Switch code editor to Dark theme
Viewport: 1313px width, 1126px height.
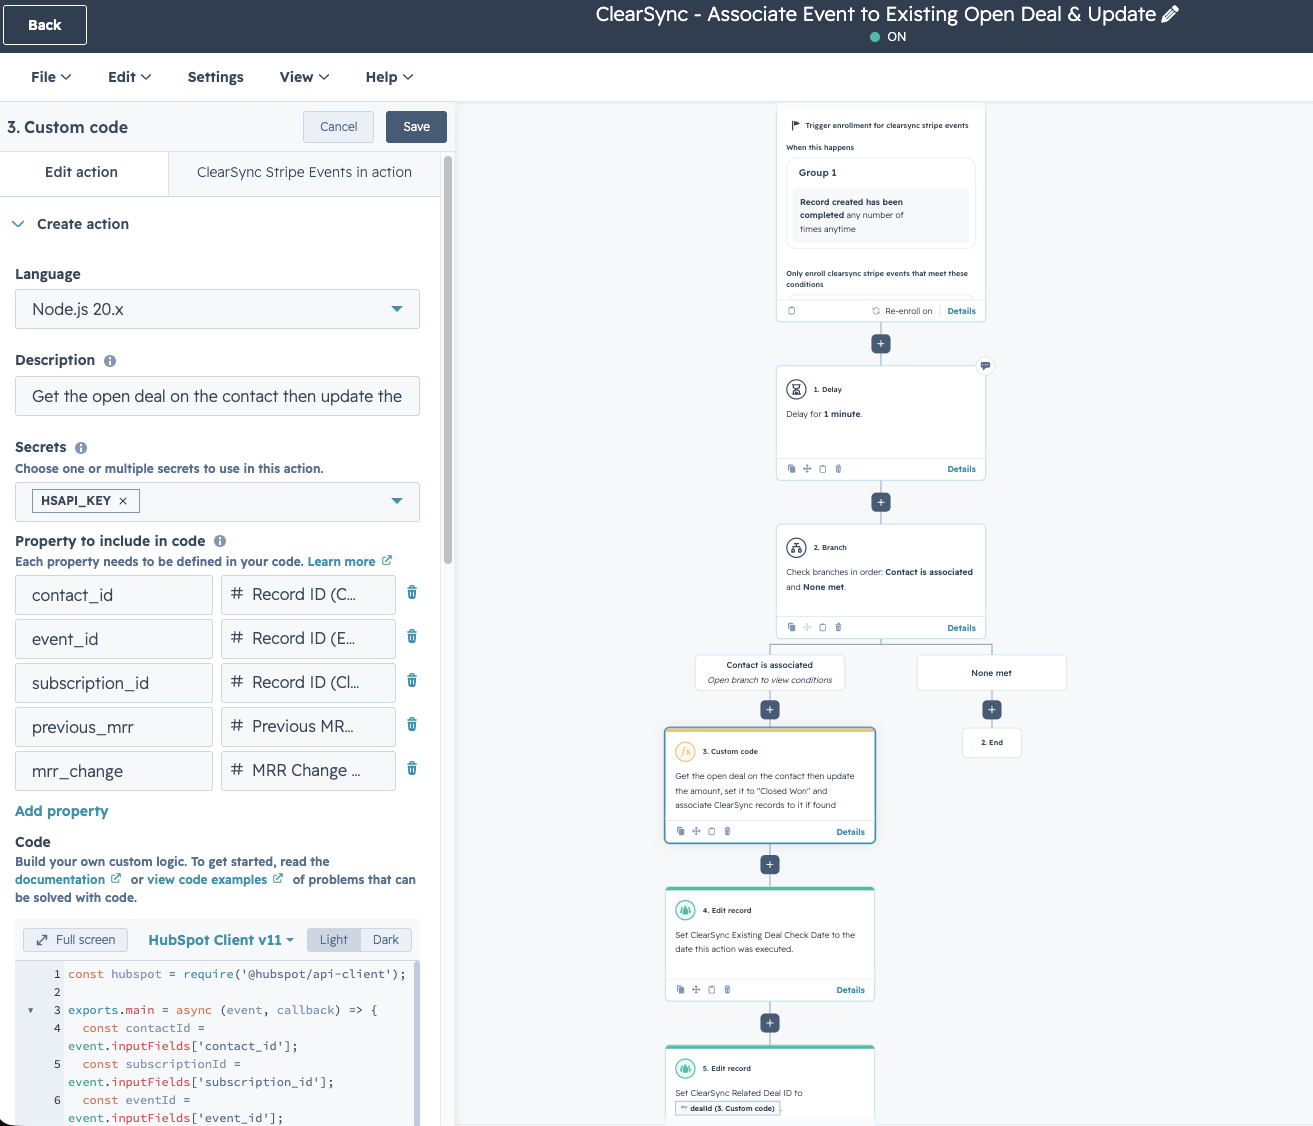(386, 940)
